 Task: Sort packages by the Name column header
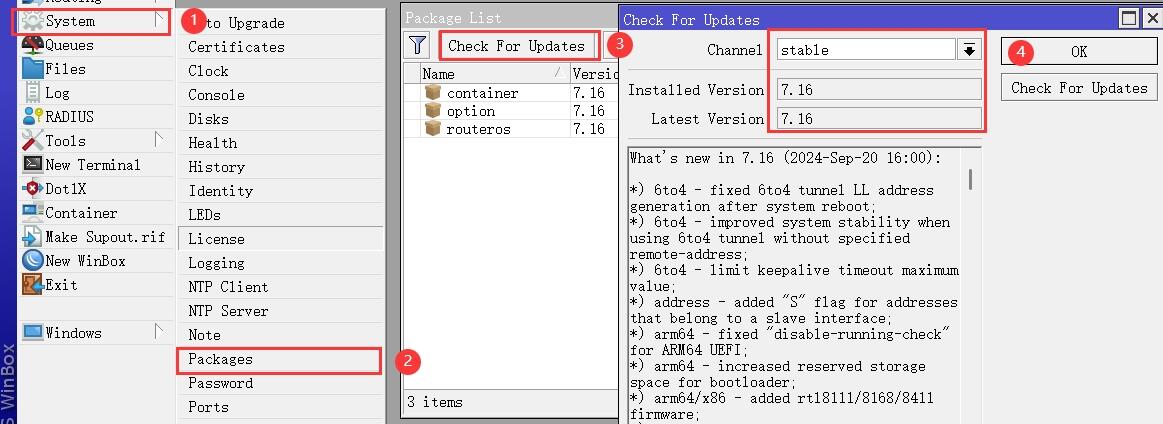pyautogui.click(x=494, y=73)
